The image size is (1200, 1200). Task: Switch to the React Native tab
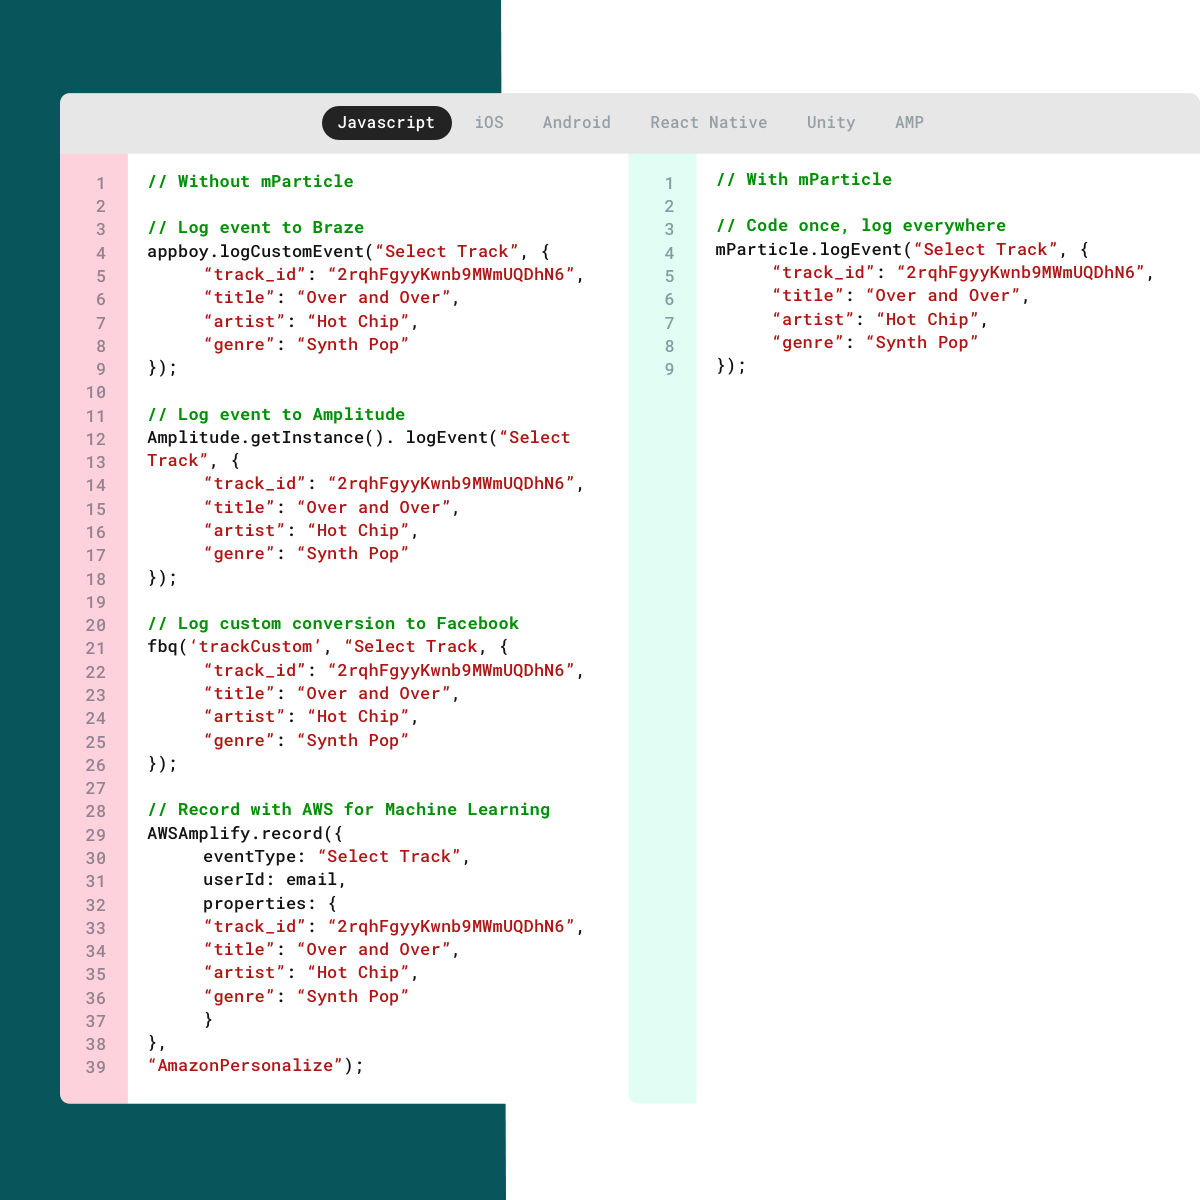(709, 123)
